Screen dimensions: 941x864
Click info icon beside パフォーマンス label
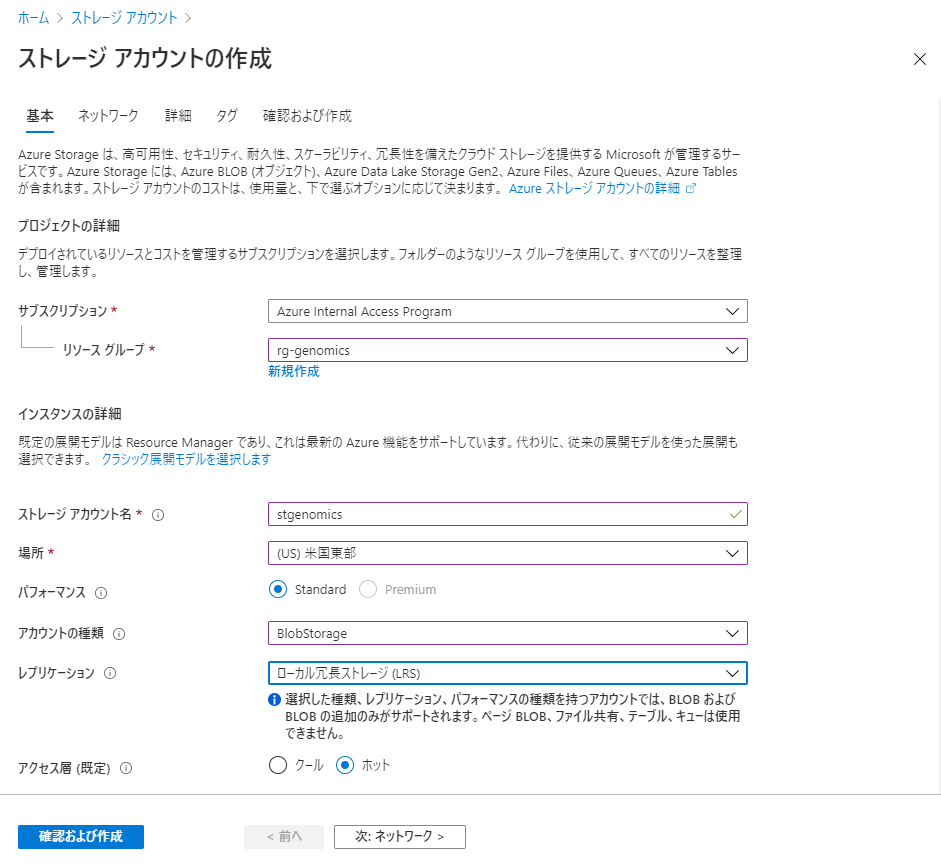pos(101,593)
